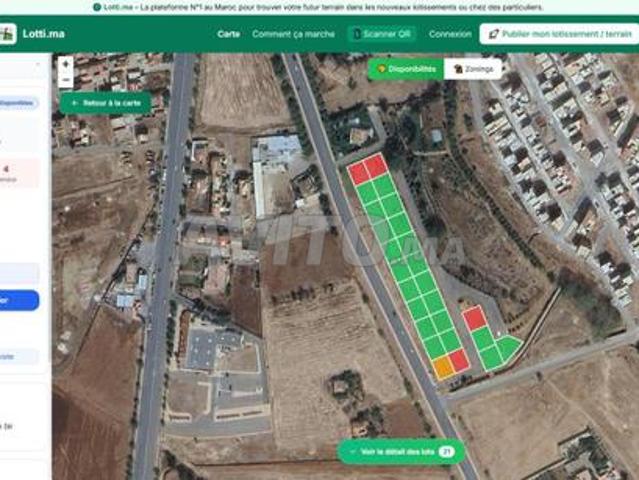Open Voir le détail des lots

coord(401,451)
